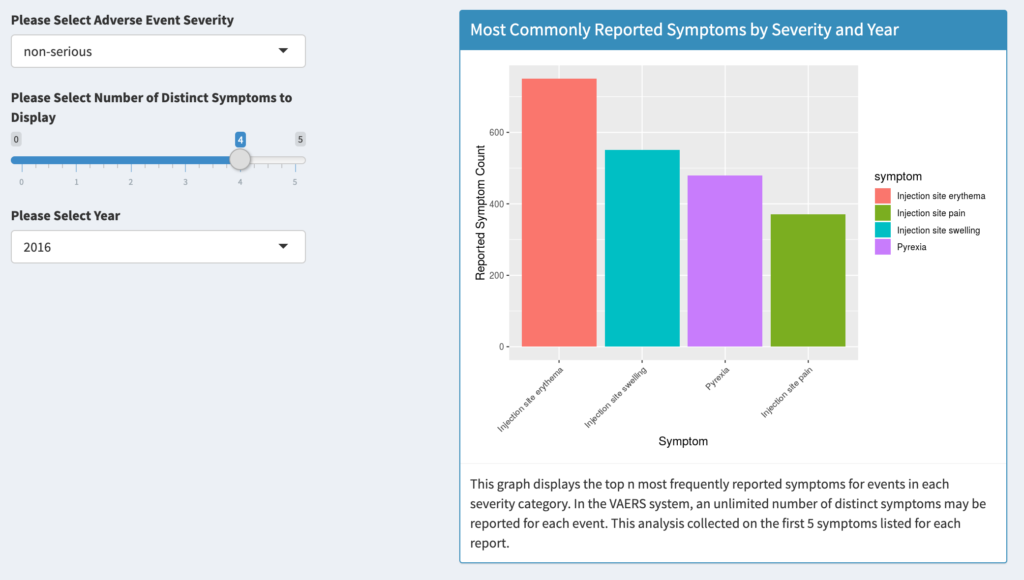
Task: Click the symptom count slider handle
Action: coord(240,160)
